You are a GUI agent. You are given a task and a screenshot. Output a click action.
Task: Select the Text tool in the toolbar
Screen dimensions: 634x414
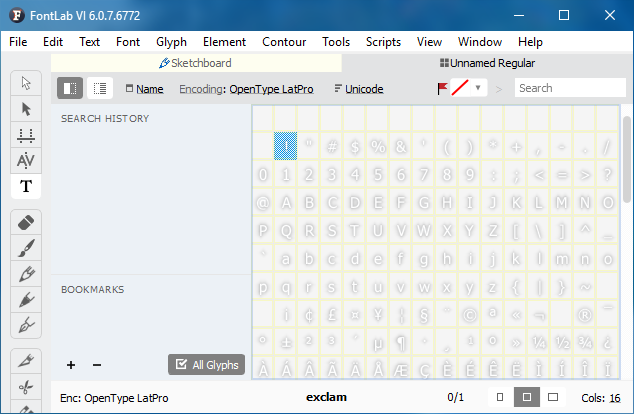click(26, 186)
